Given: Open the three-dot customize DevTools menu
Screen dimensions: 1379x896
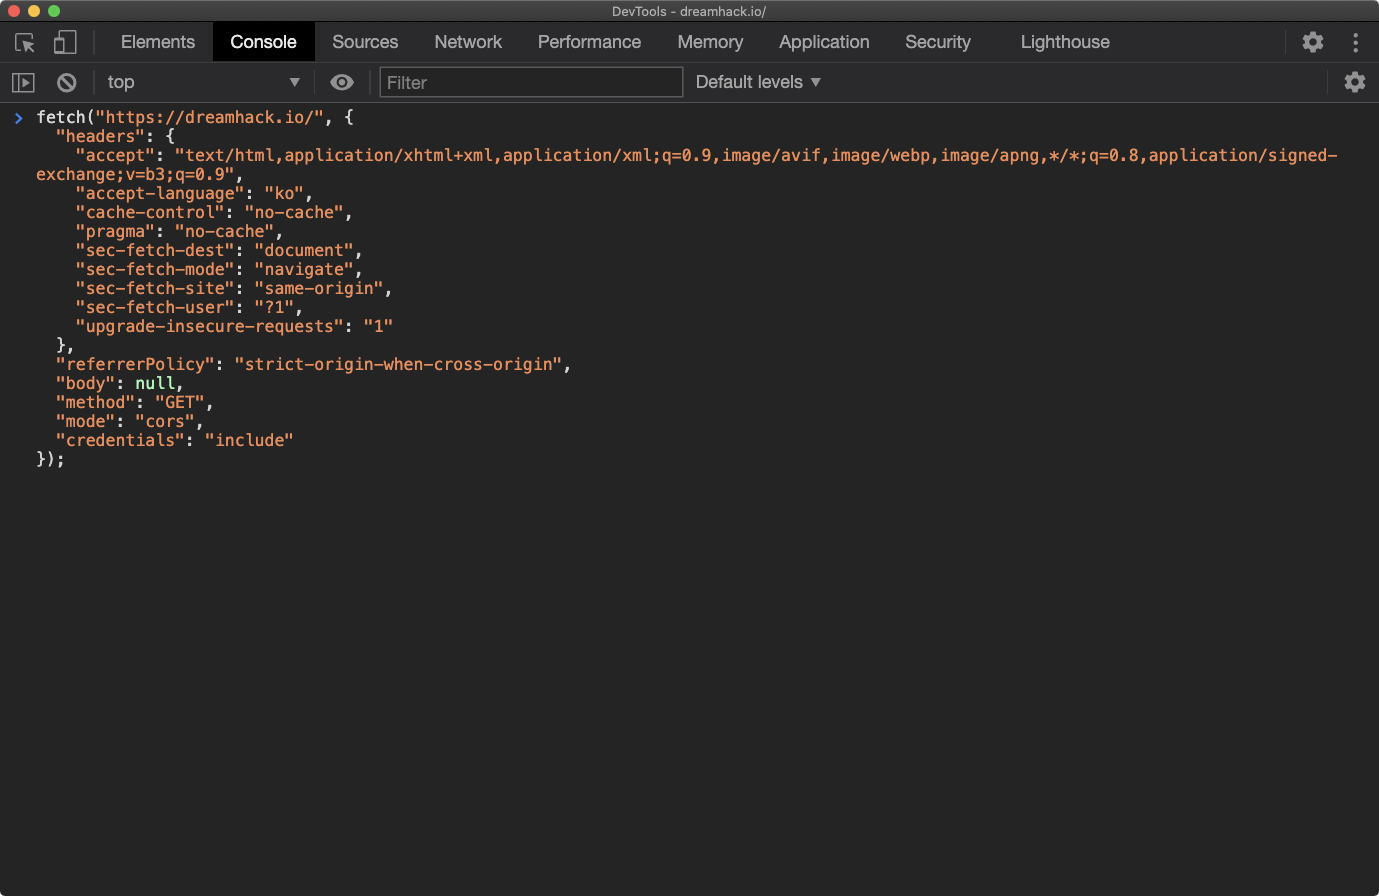Looking at the screenshot, I should pos(1355,42).
